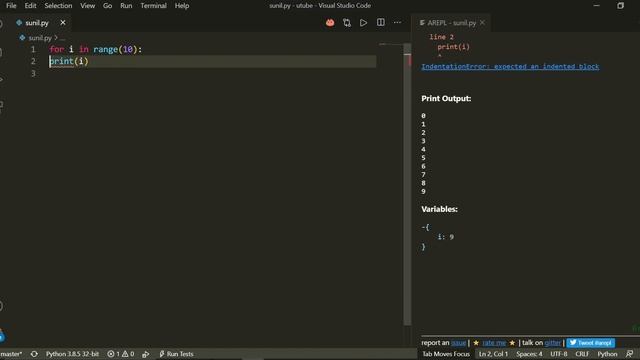Click the Tweet #arepl button

point(591,343)
